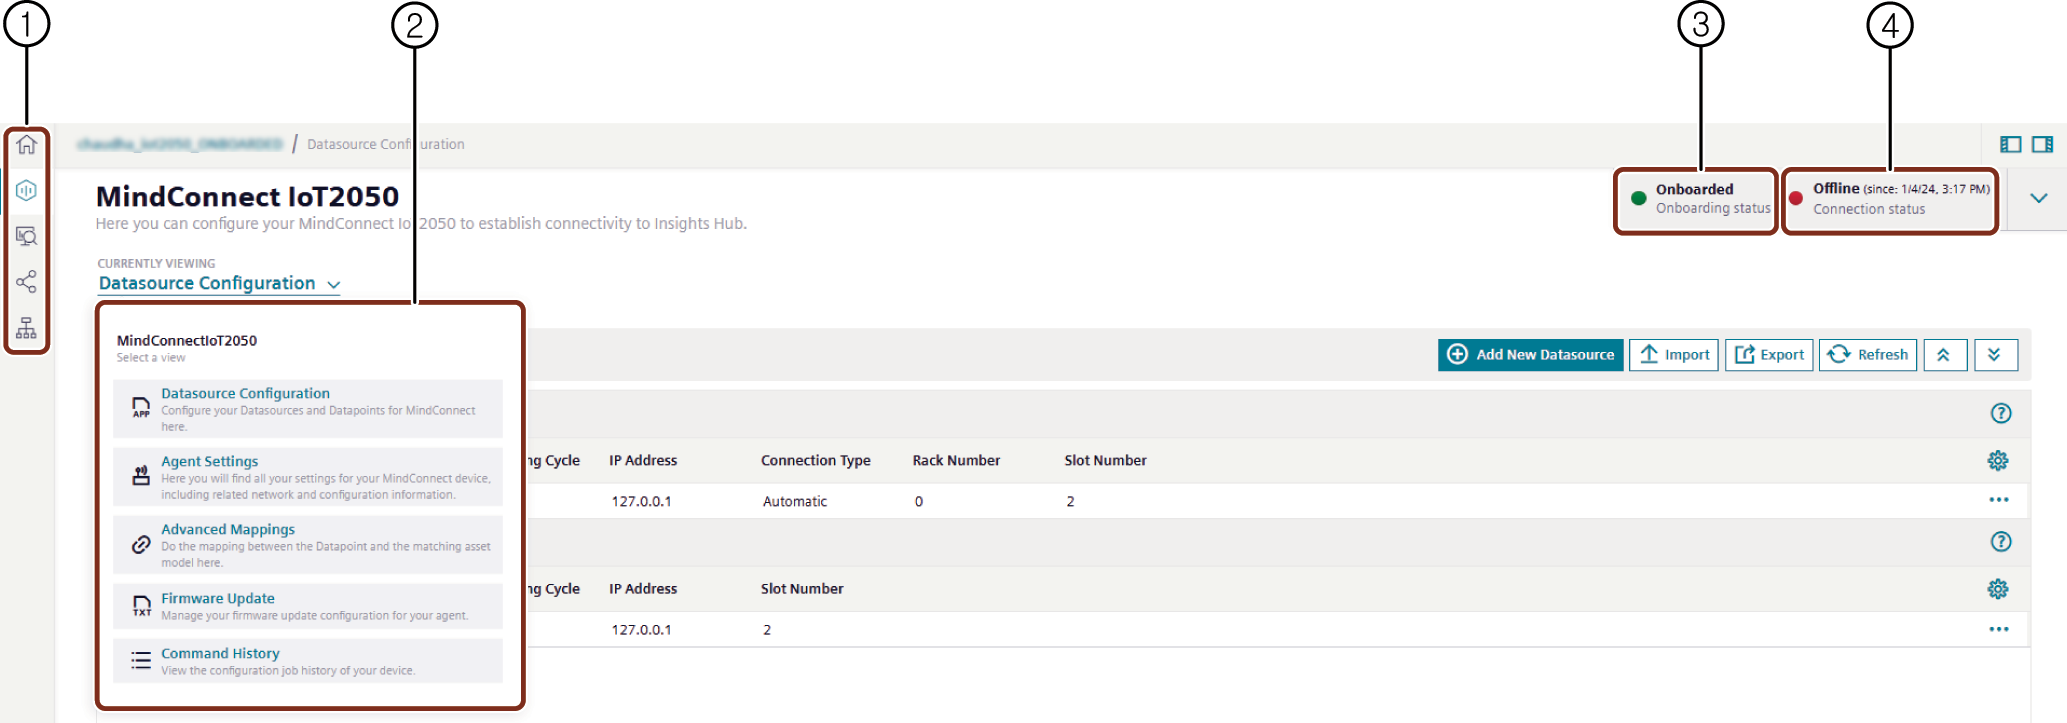Click the MindConnect IoT2050 page title
The height and width of the screenshot is (723, 2067).
coord(247,197)
